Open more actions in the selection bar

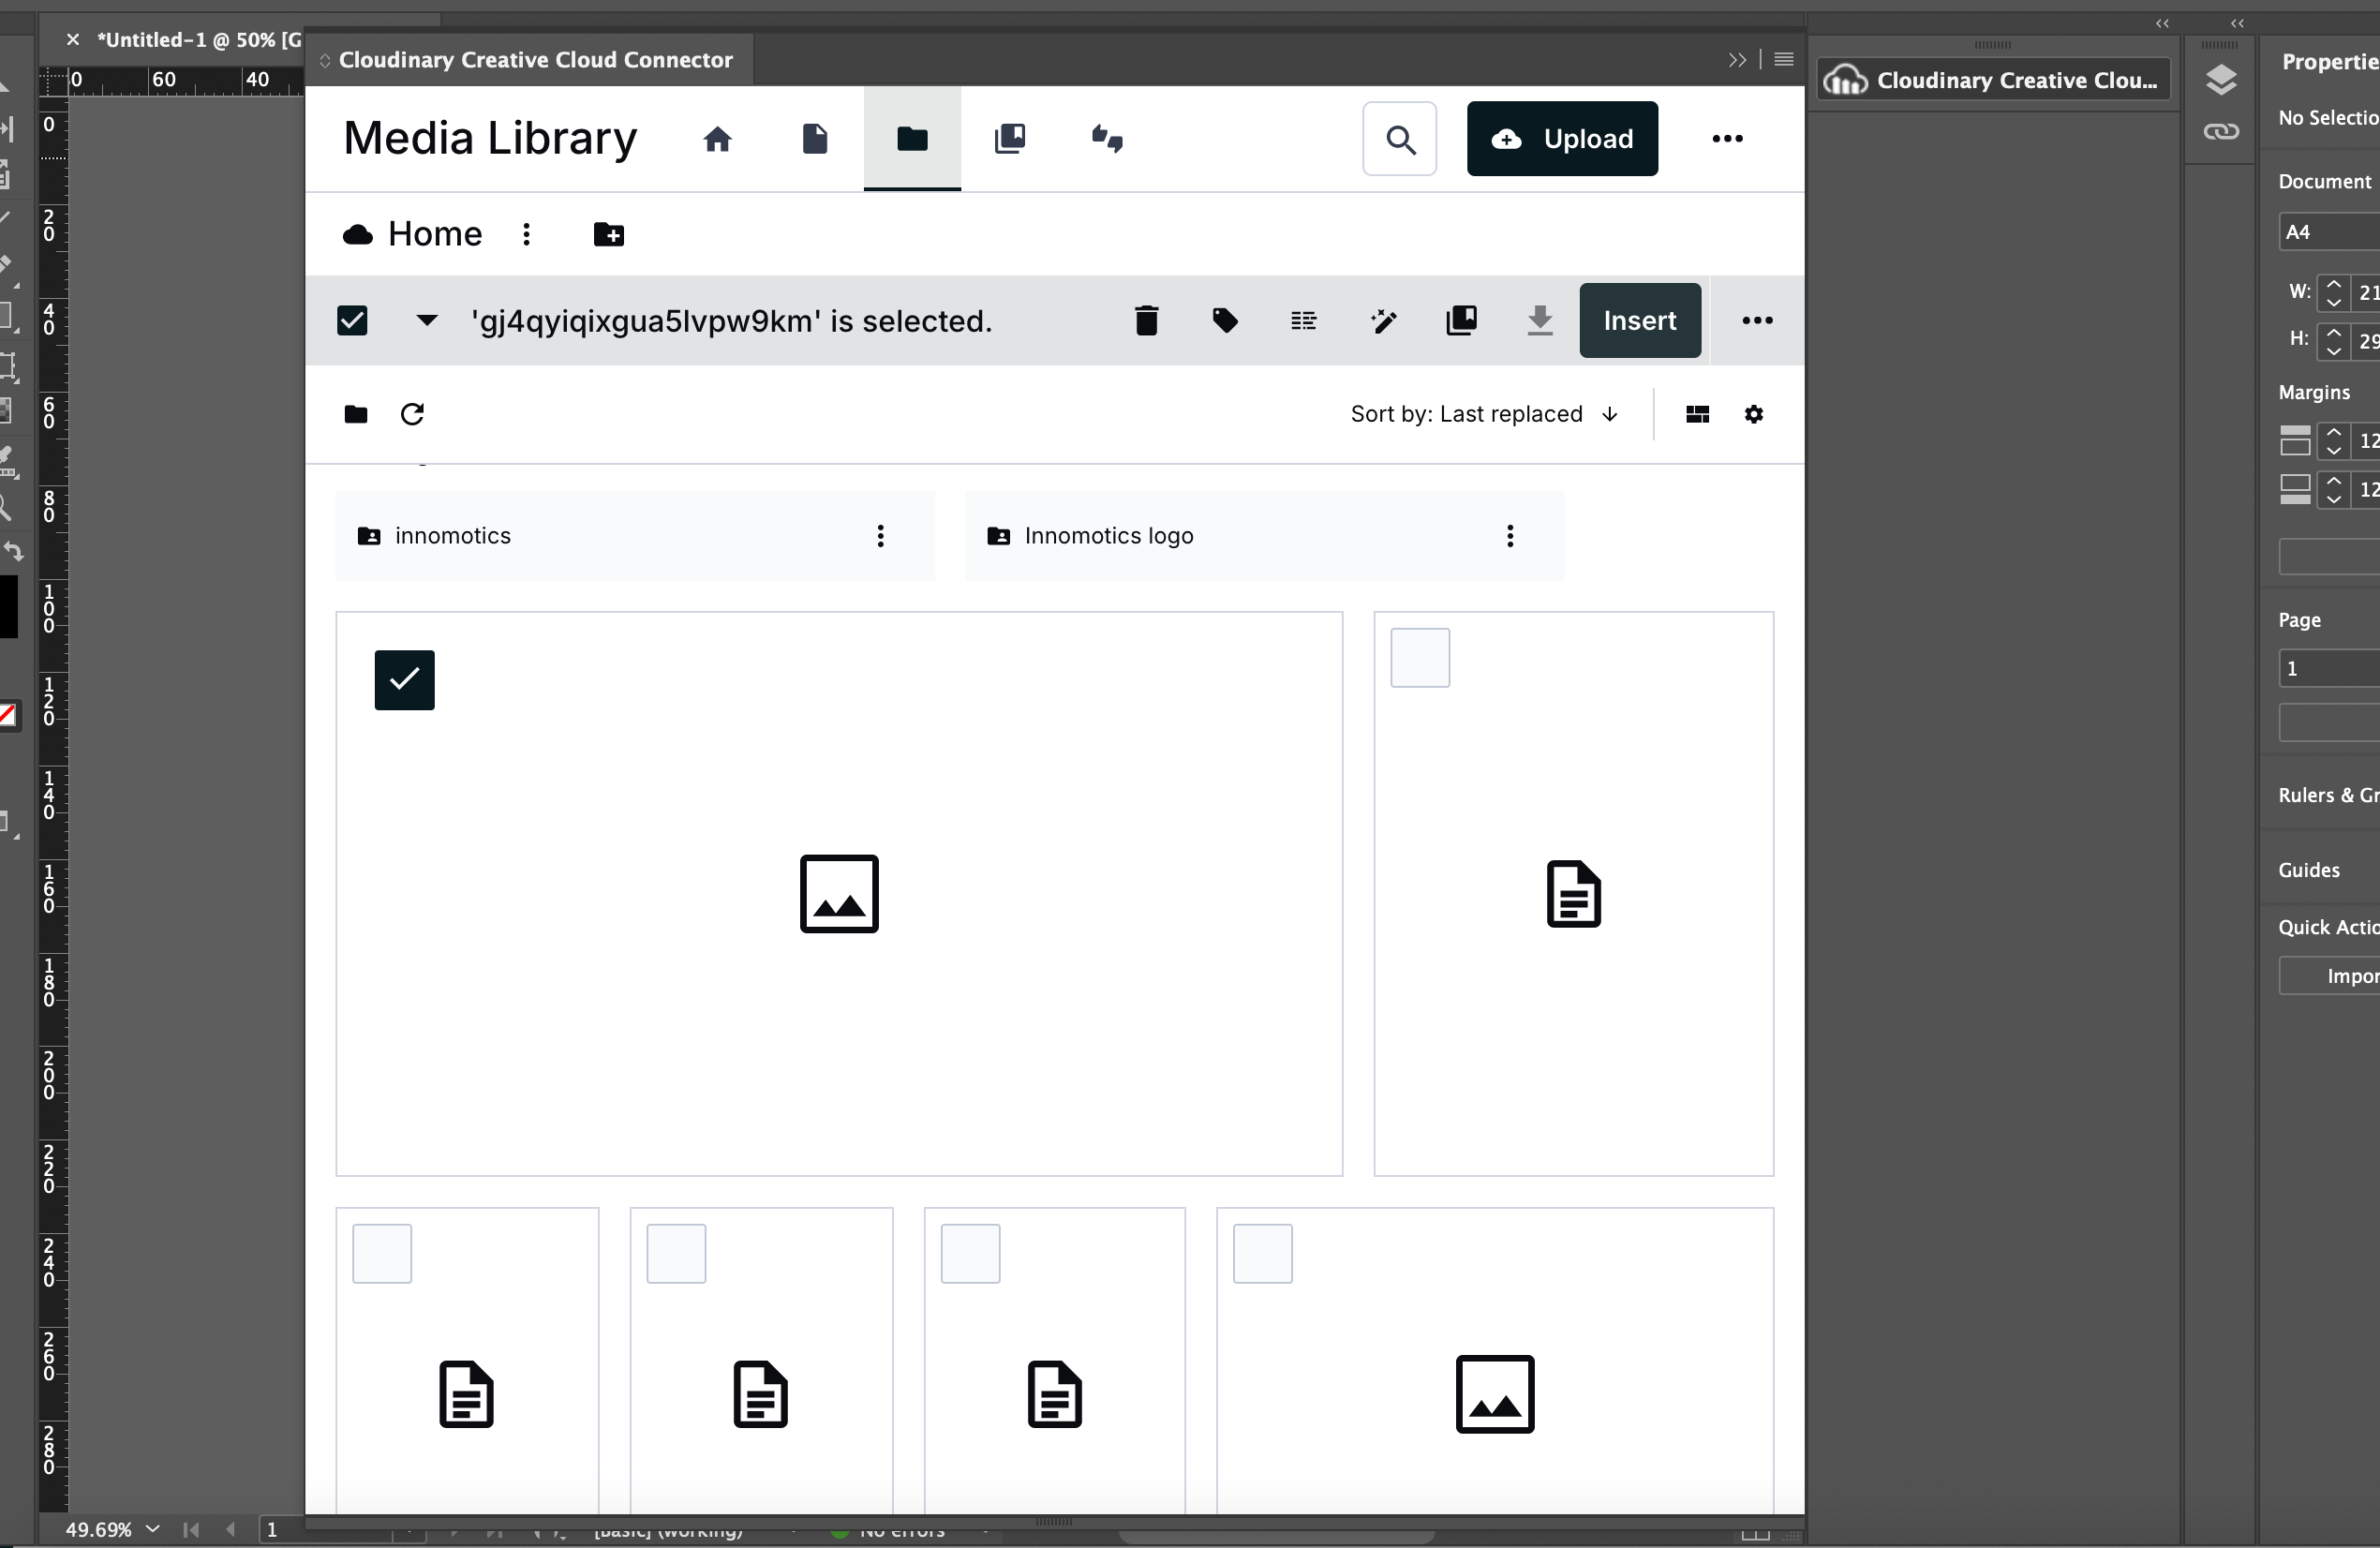1757,321
